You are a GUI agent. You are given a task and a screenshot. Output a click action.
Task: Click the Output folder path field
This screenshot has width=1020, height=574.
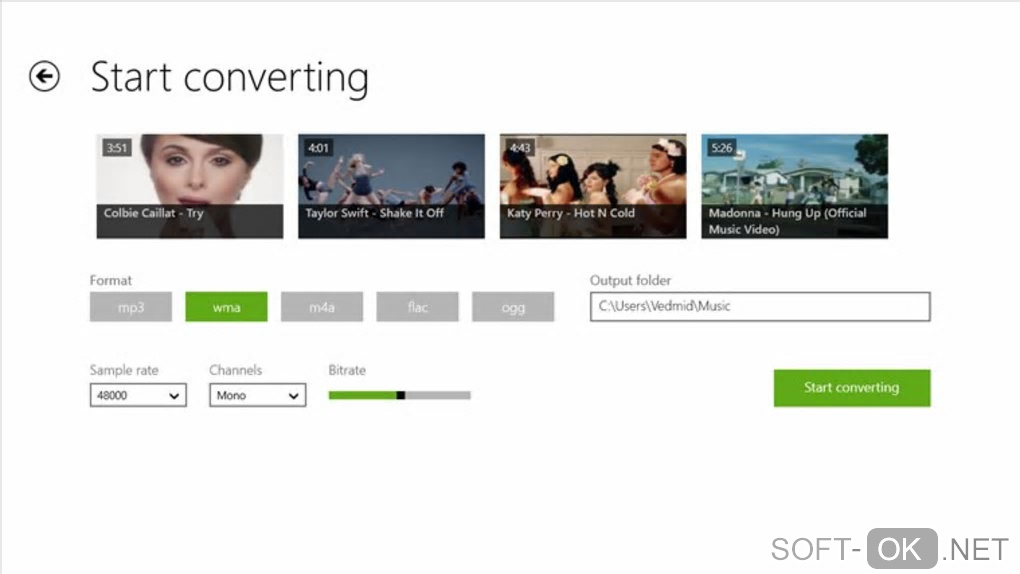[x=760, y=307]
